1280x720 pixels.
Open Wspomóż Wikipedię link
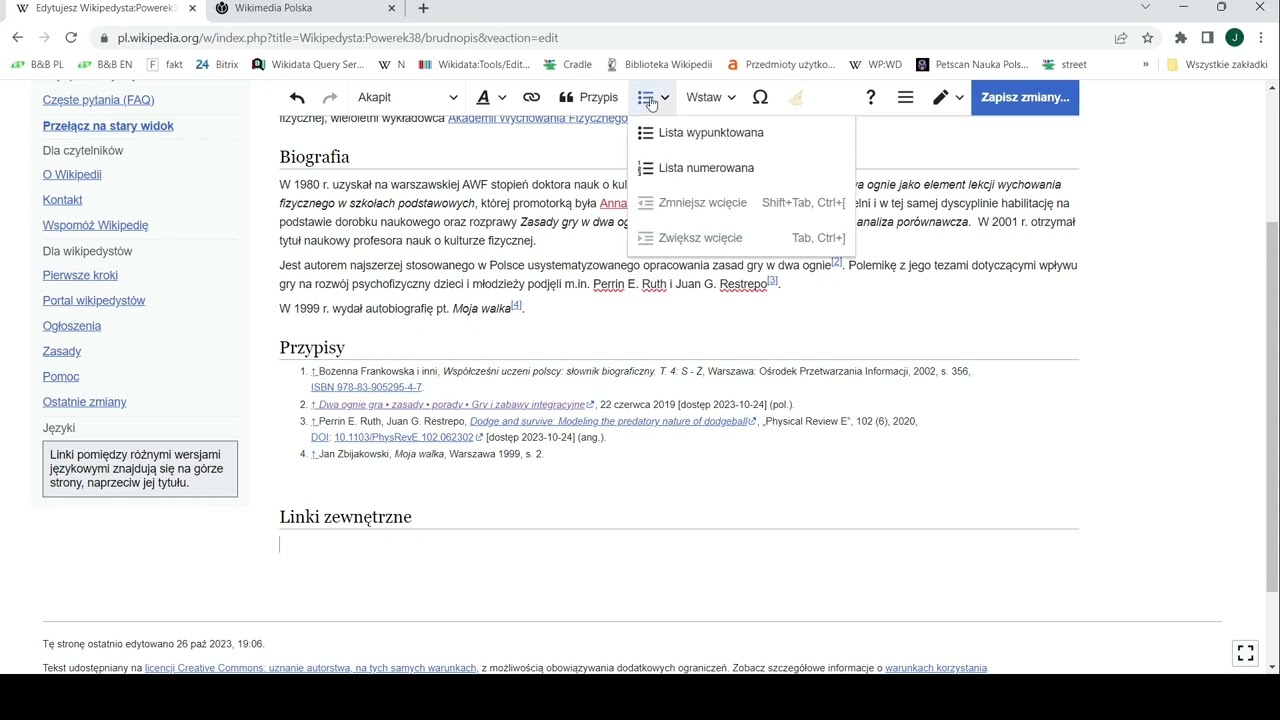click(x=95, y=226)
